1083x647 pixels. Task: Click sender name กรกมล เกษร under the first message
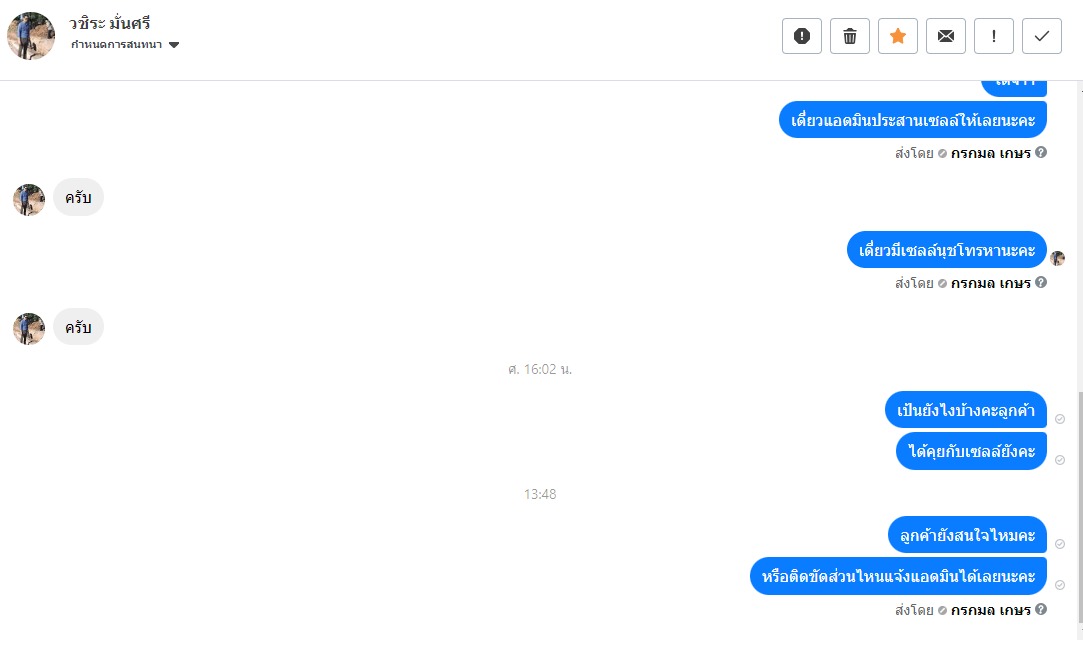(990, 153)
